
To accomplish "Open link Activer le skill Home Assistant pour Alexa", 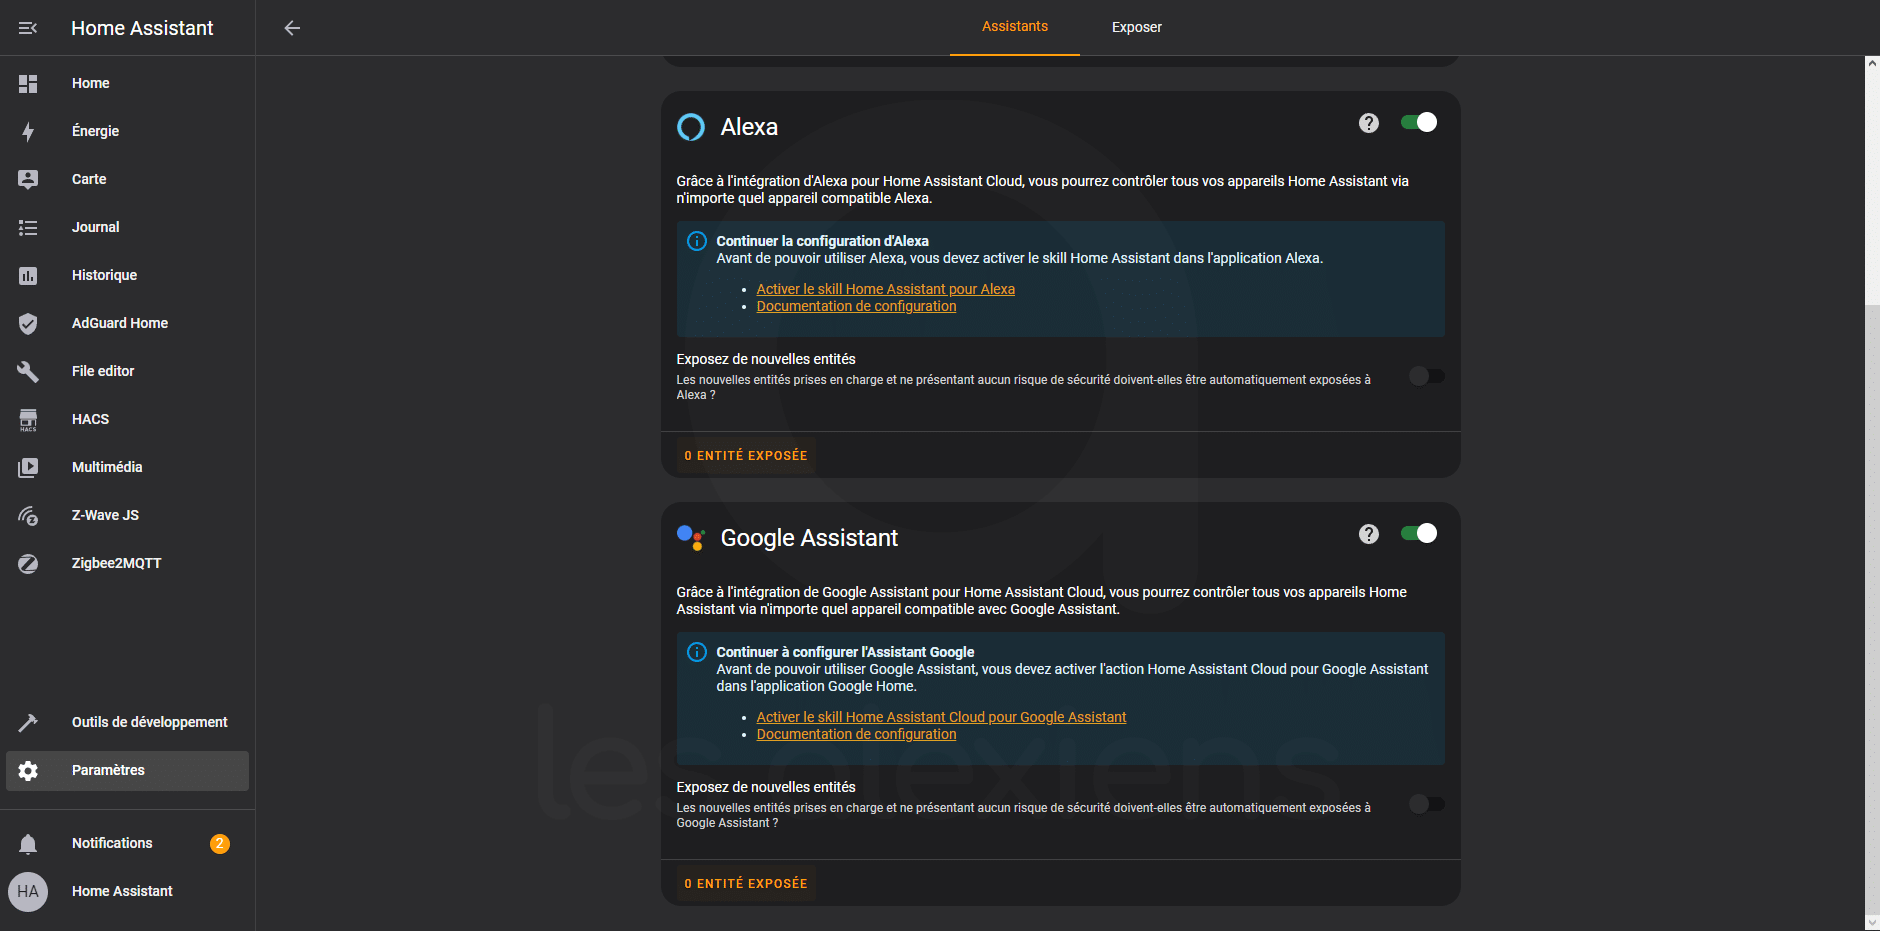I will [x=885, y=289].
